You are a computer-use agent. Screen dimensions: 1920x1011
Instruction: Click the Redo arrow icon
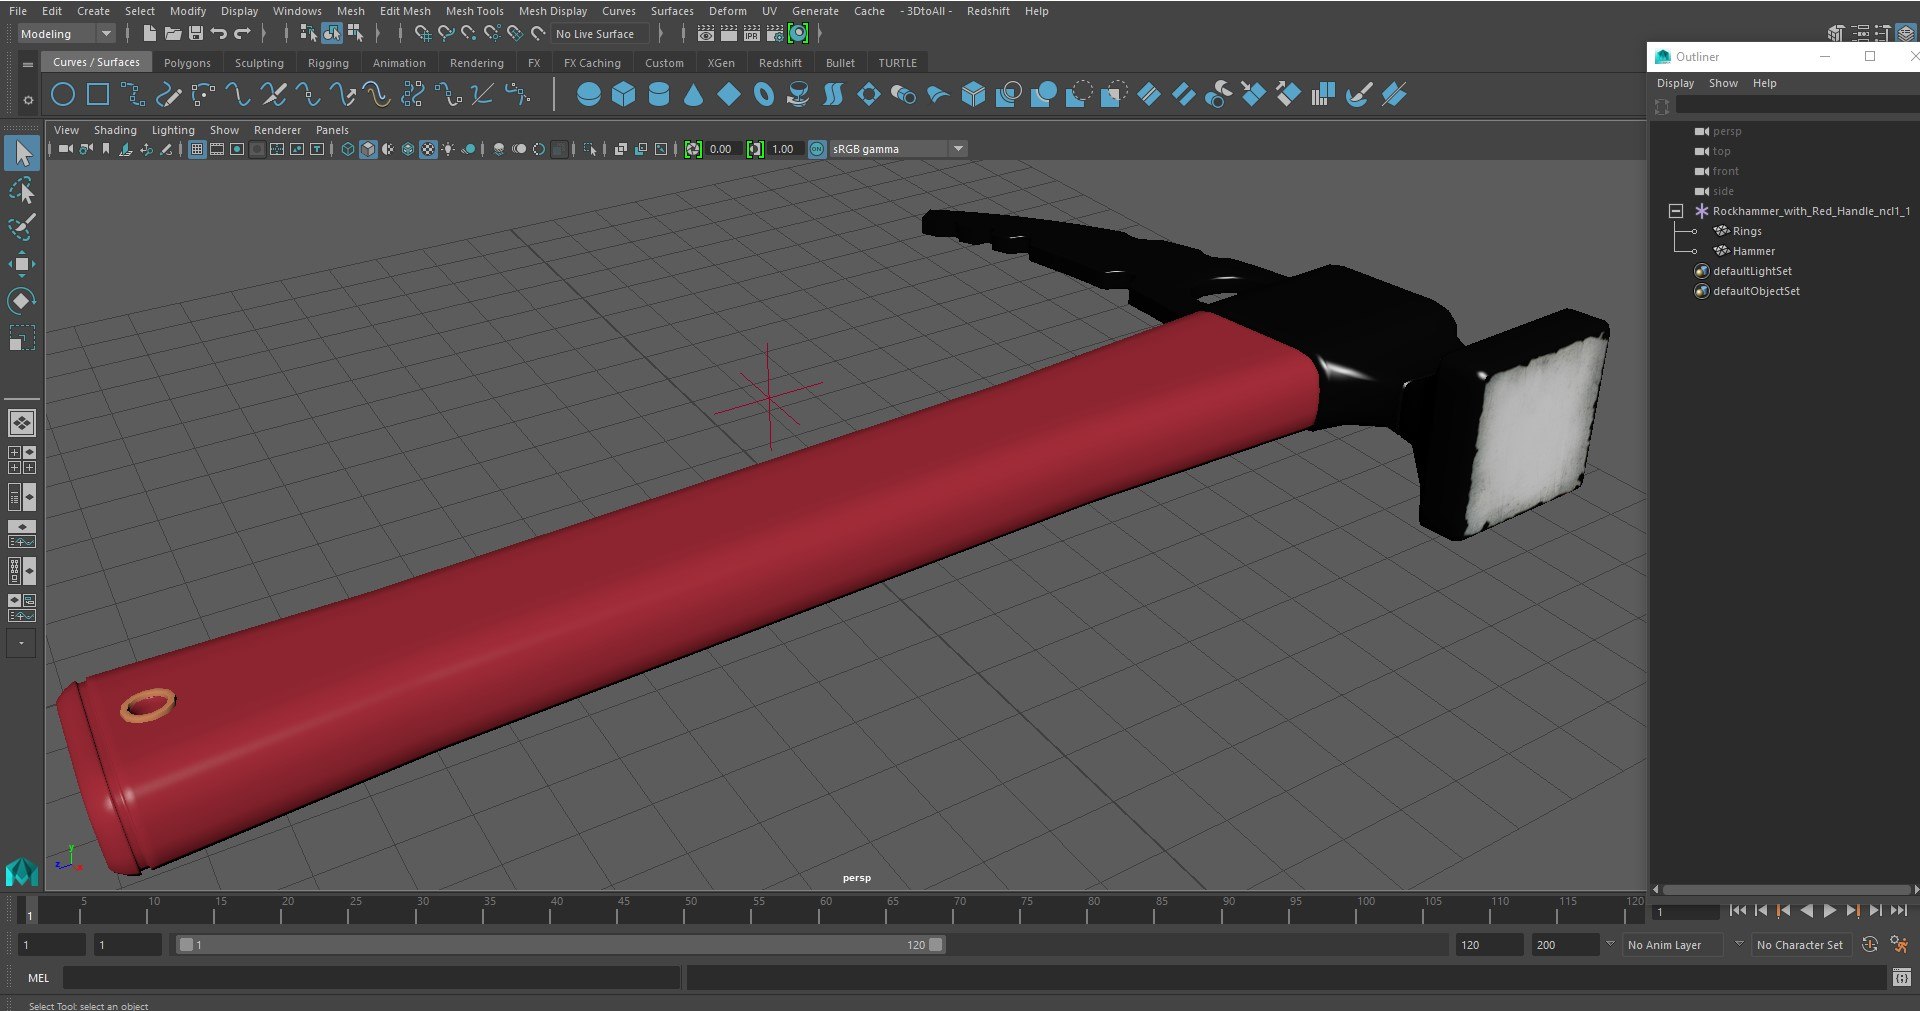243,34
